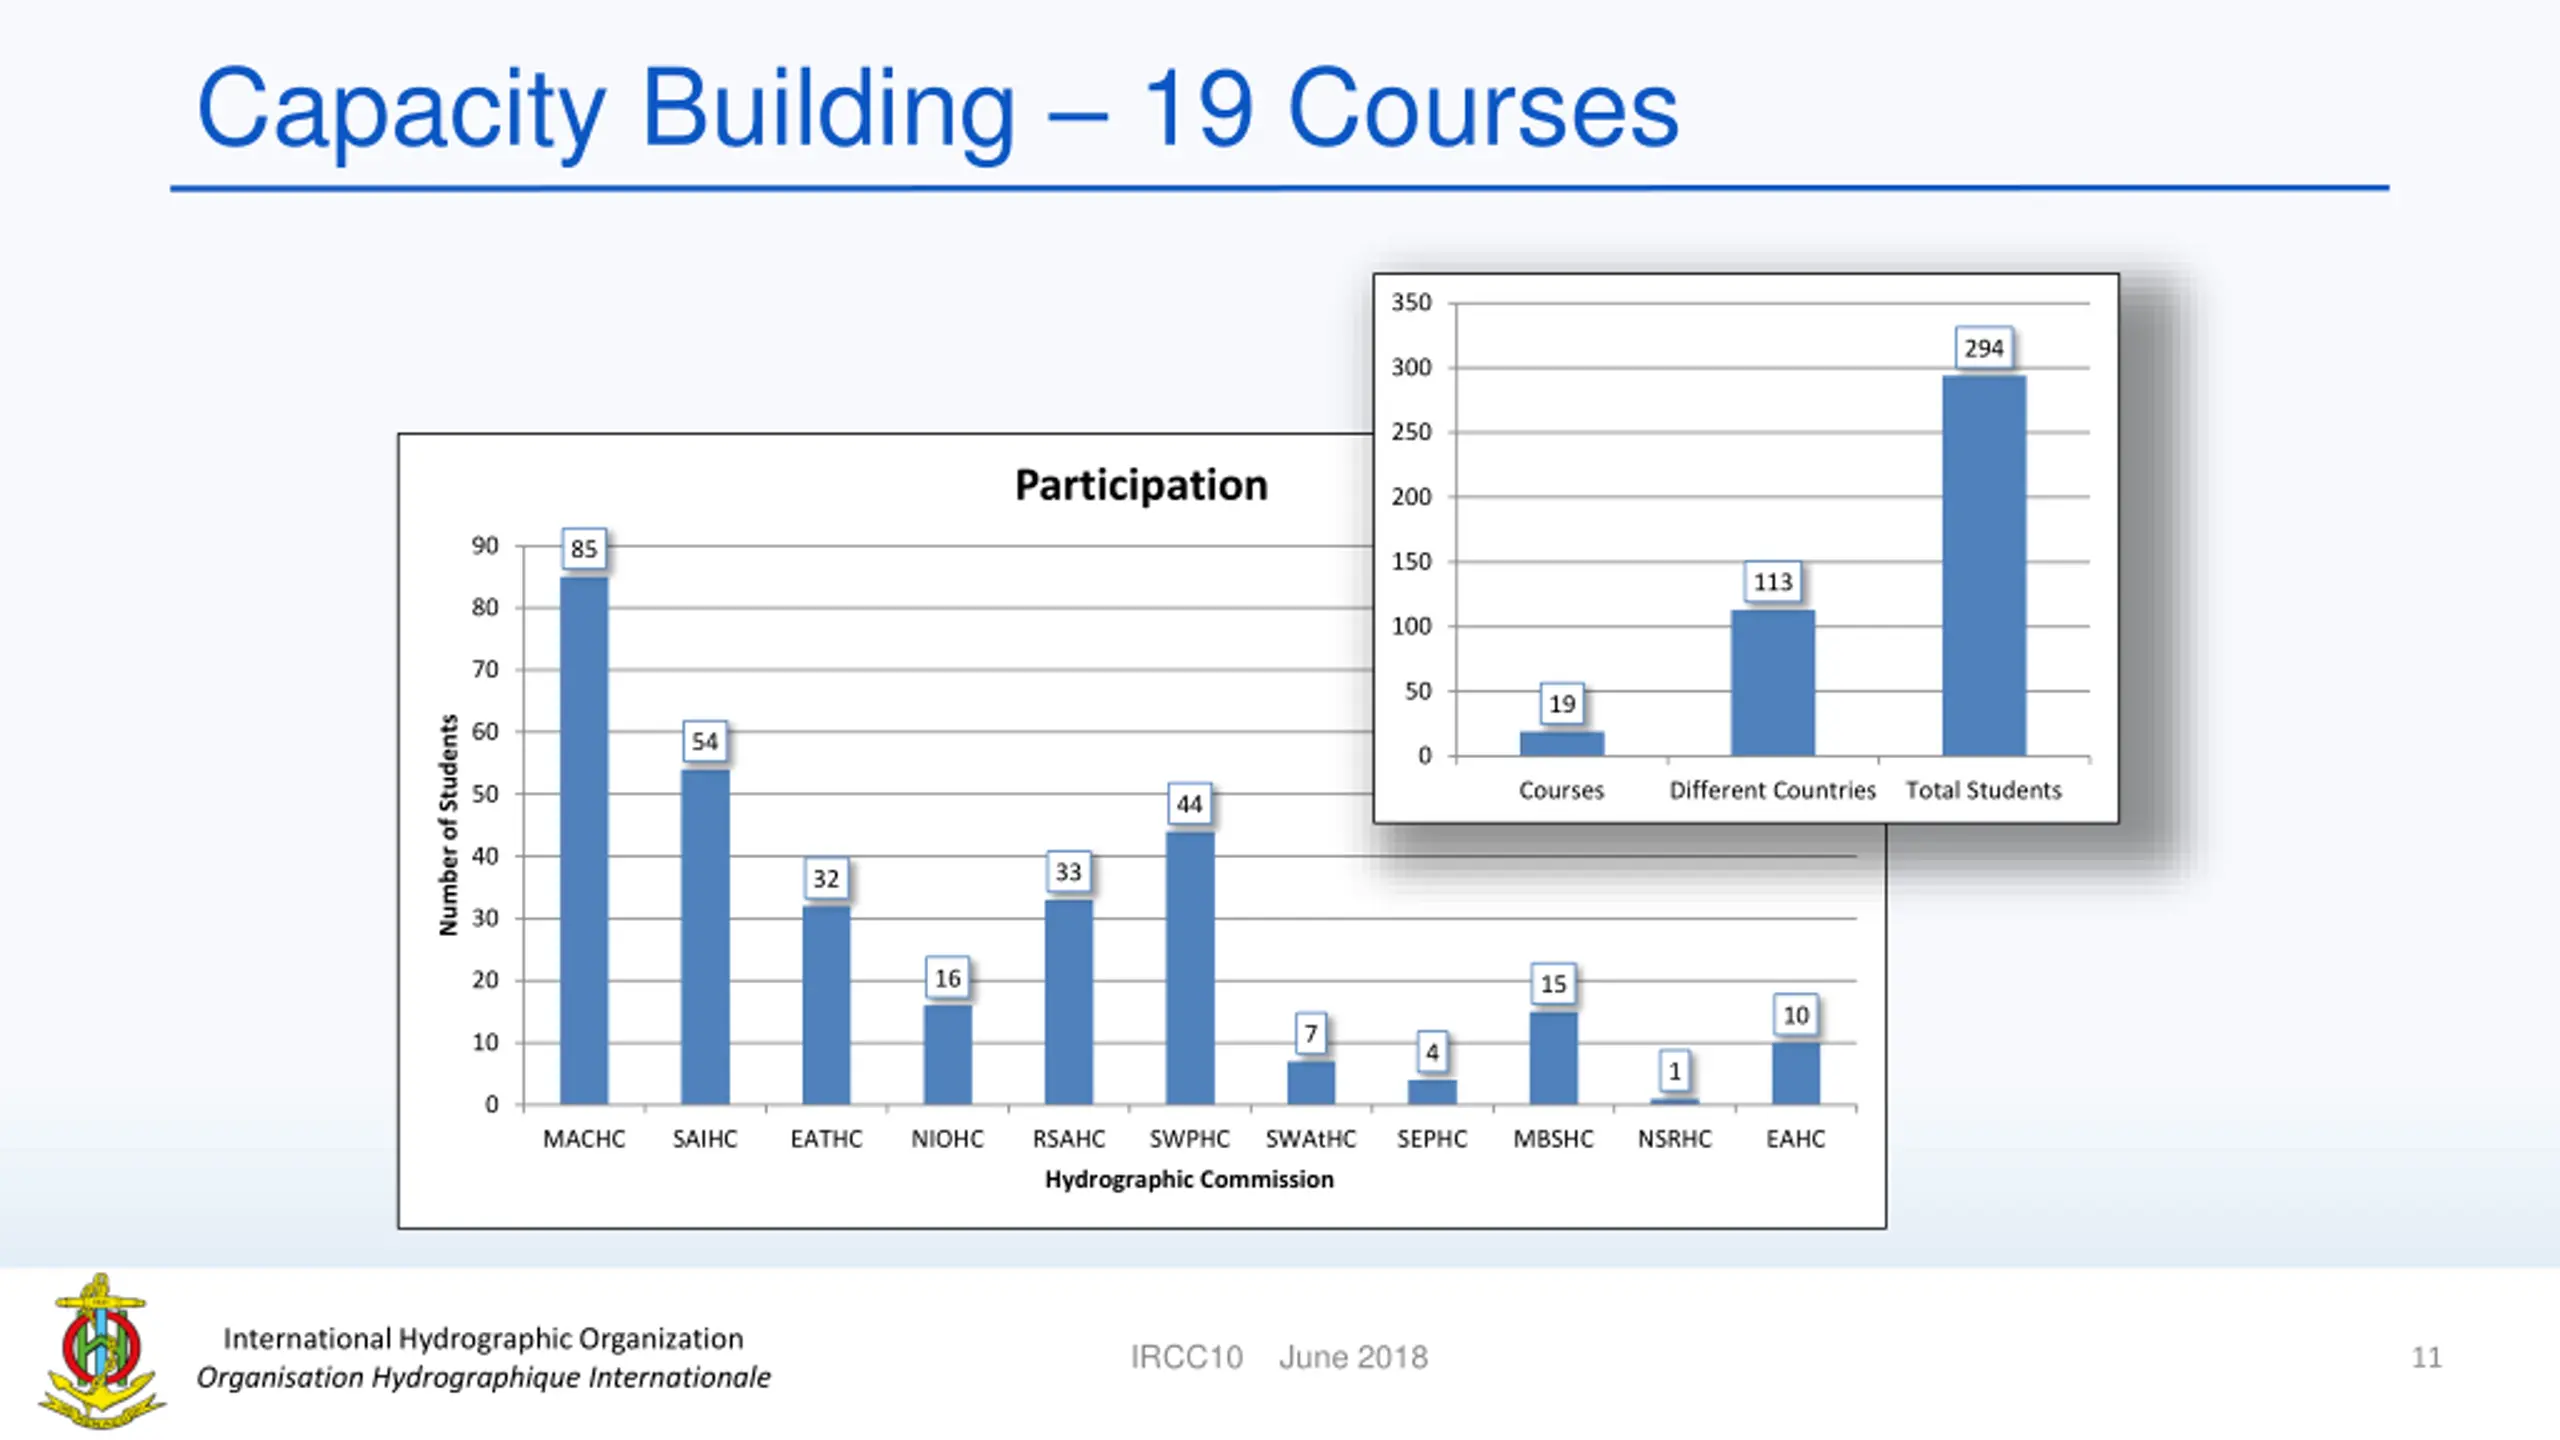
Task: Click the 'June 2018' footer date
Action: [x=1353, y=1357]
